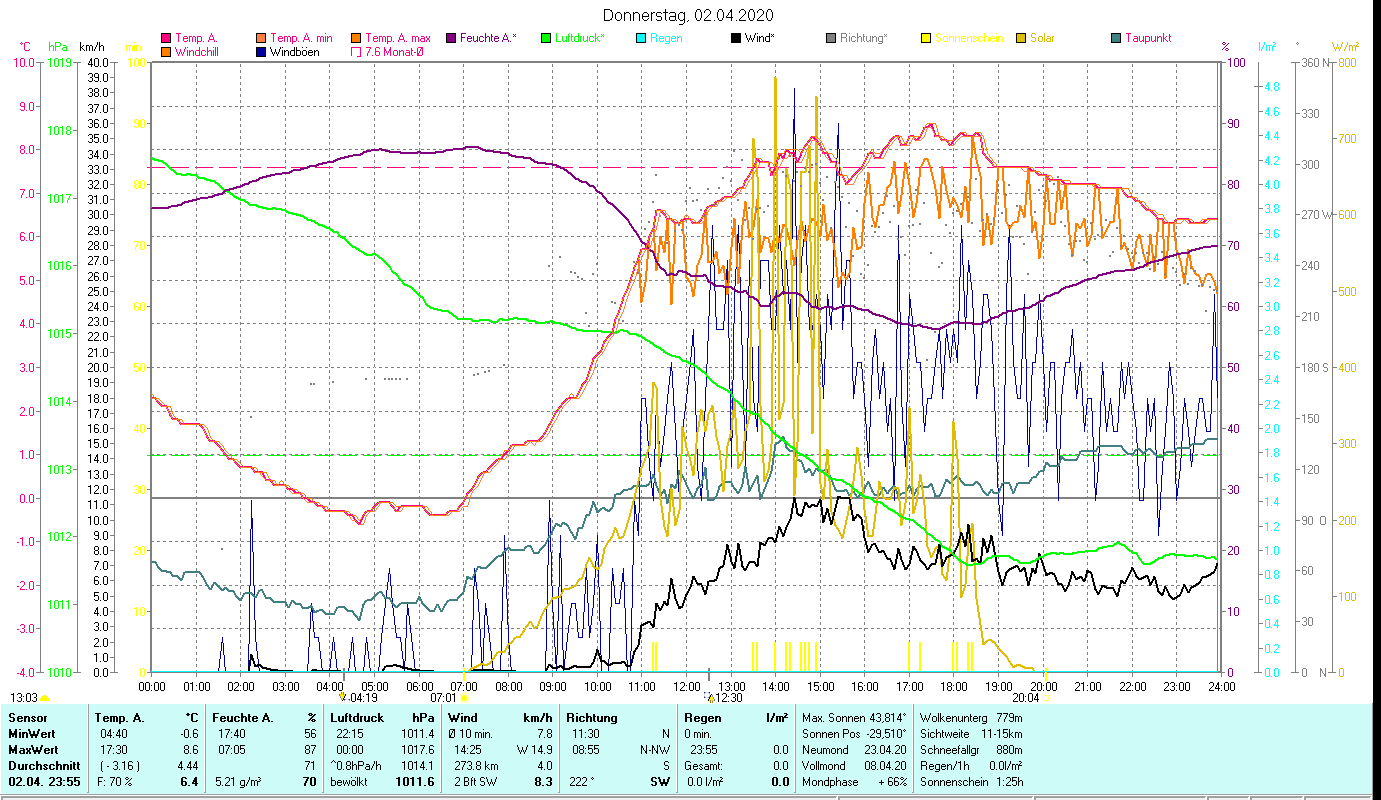This screenshot has width=1381, height=800.
Task: Click the 7.6 Monat-Ø legend box
Action: [x=355, y=52]
